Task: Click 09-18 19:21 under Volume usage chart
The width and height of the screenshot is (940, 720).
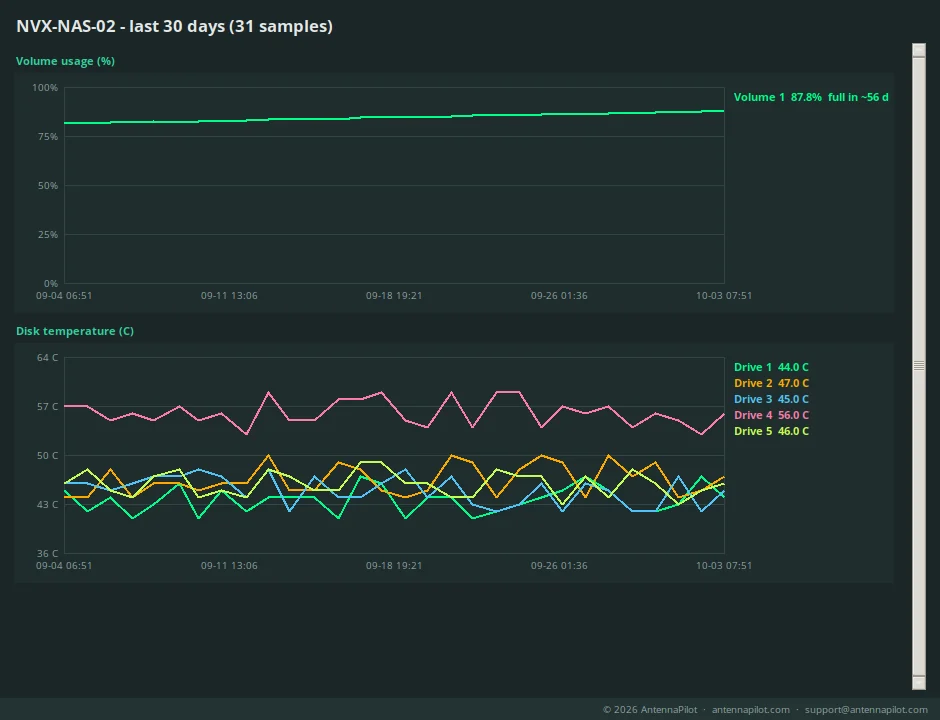Action: tap(394, 296)
